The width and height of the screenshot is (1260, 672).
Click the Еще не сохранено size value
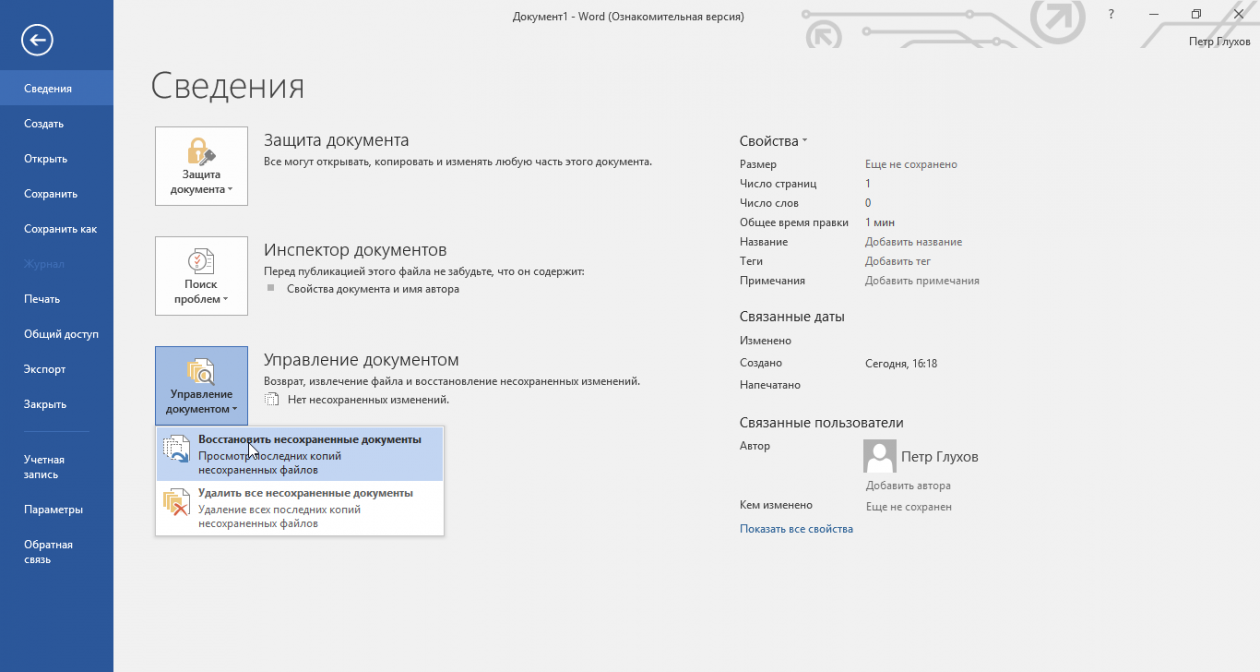pos(911,164)
